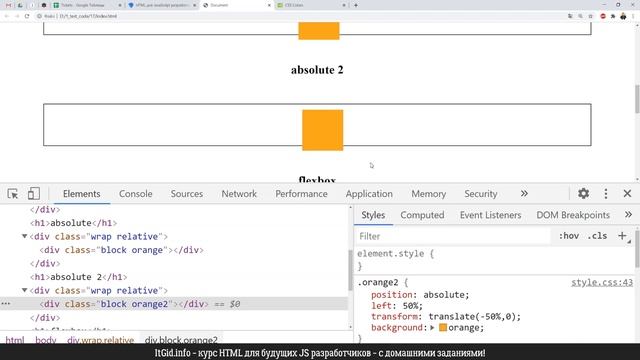Image resolution: width=640 pixels, height=360 pixels.
Task: Select the div block orange2 DOM row
Action: [174, 304]
